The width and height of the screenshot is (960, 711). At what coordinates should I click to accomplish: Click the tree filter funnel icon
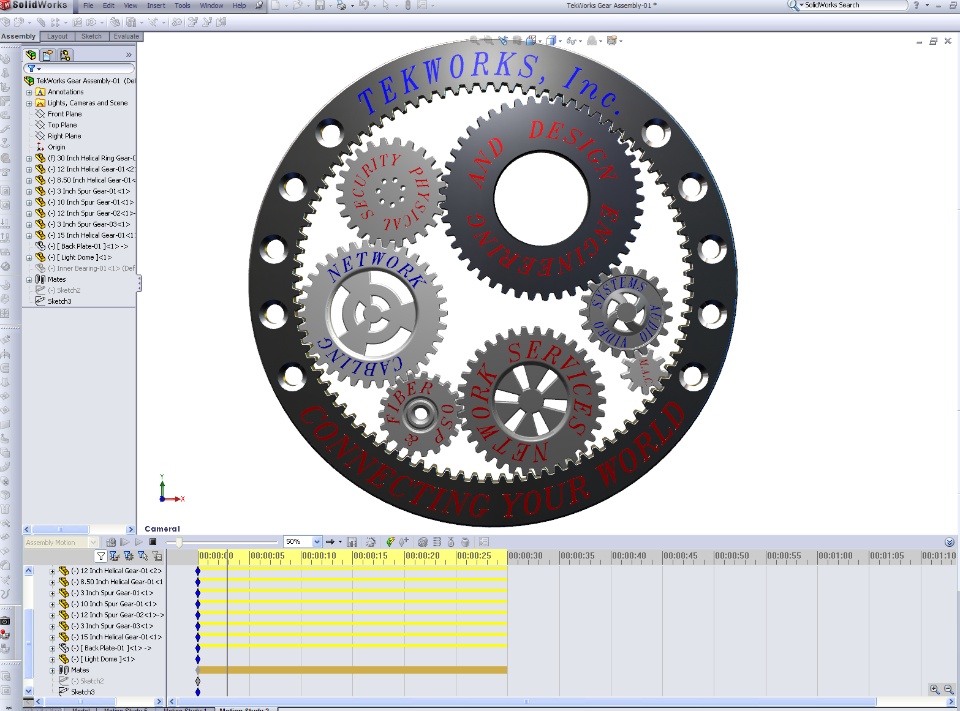31,69
